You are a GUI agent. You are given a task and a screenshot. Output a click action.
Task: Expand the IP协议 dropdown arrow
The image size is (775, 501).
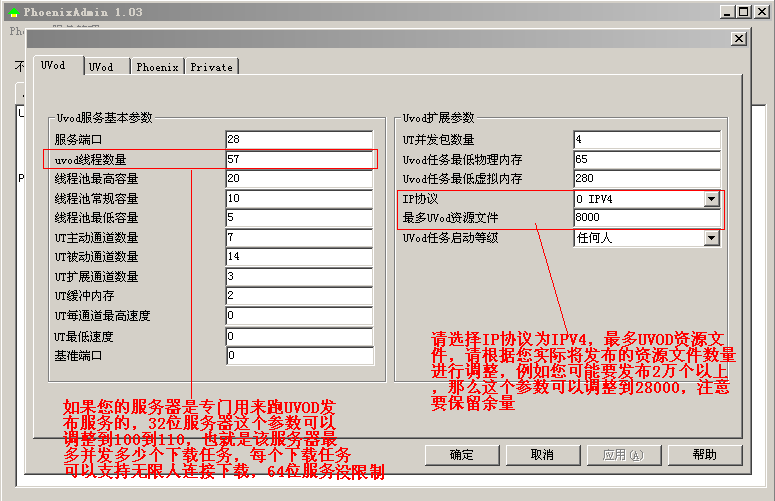coord(711,199)
